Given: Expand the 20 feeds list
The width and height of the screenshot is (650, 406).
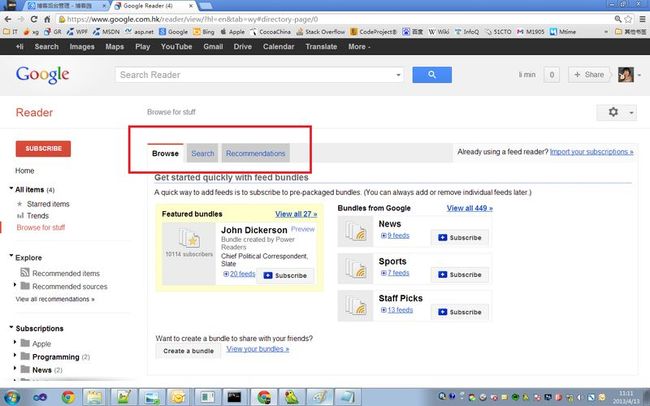Looking at the screenshot, I should tap(239, 274).
